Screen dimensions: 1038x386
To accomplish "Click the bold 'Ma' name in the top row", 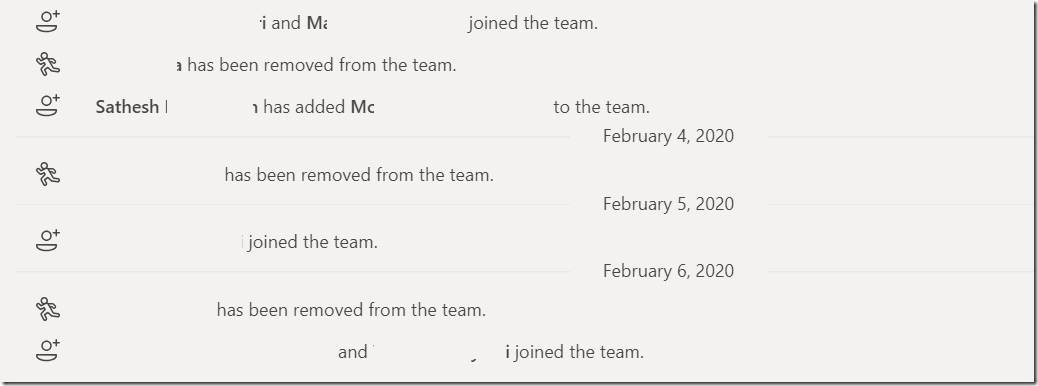I will tap(316, 23).
